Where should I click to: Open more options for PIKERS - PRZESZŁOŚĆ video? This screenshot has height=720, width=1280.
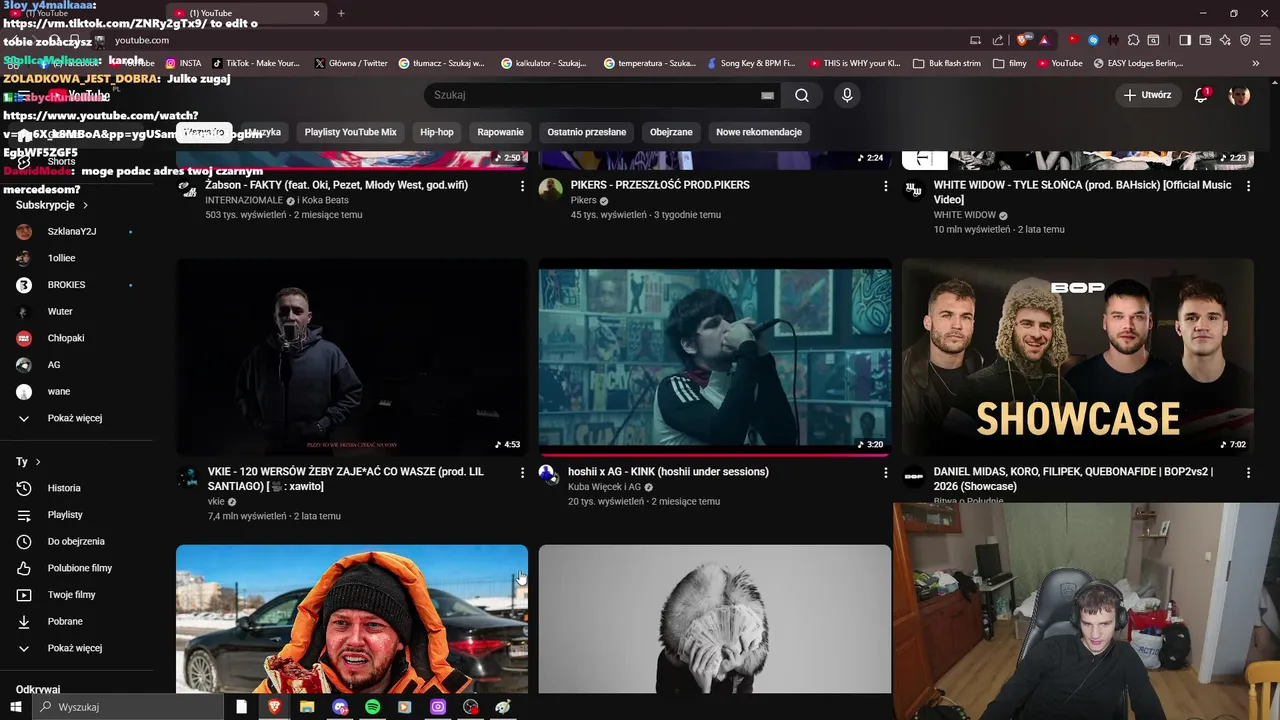pyautogui.click(x=885, y=186)
